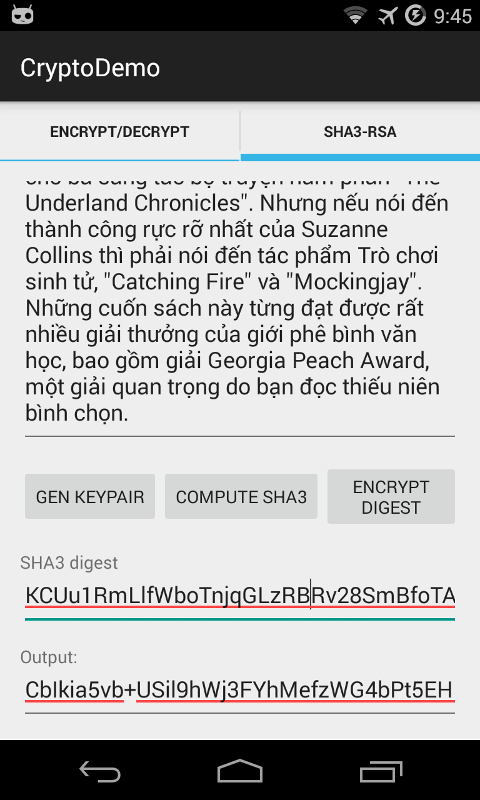The height and width of the screenshot is (800, 480).
Task: Focus the SHA3 digest input field
Action: (x=240, y=597)
